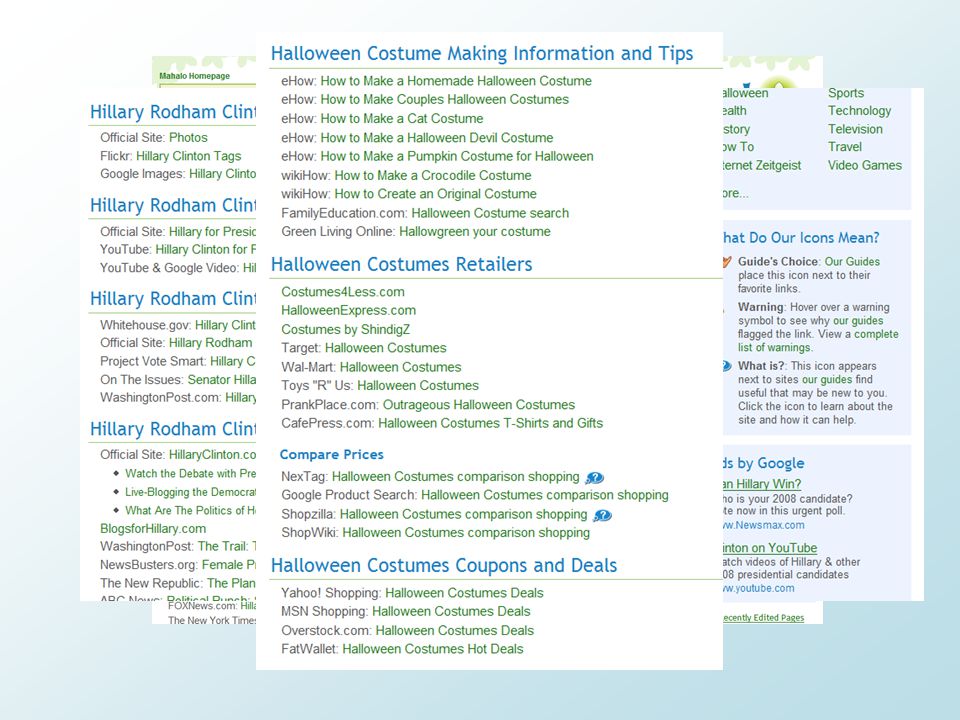Image resolution: width=960 pixels, height=720 pixels.
Task: Open 'How to Create an Original Costume'
Action: point(435,194)
